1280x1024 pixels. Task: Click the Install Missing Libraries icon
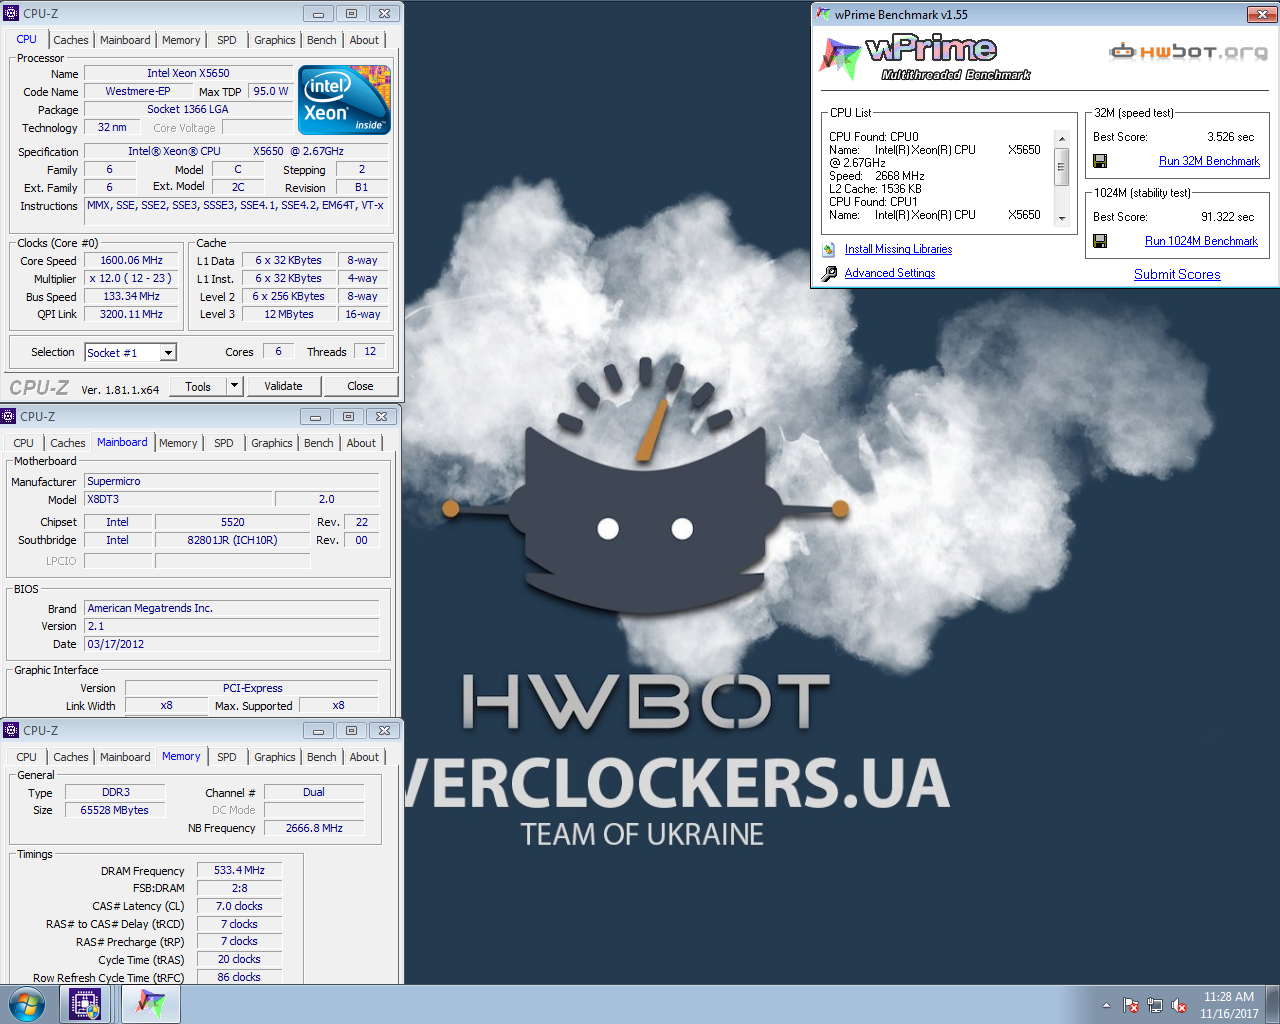pos(829,250)
